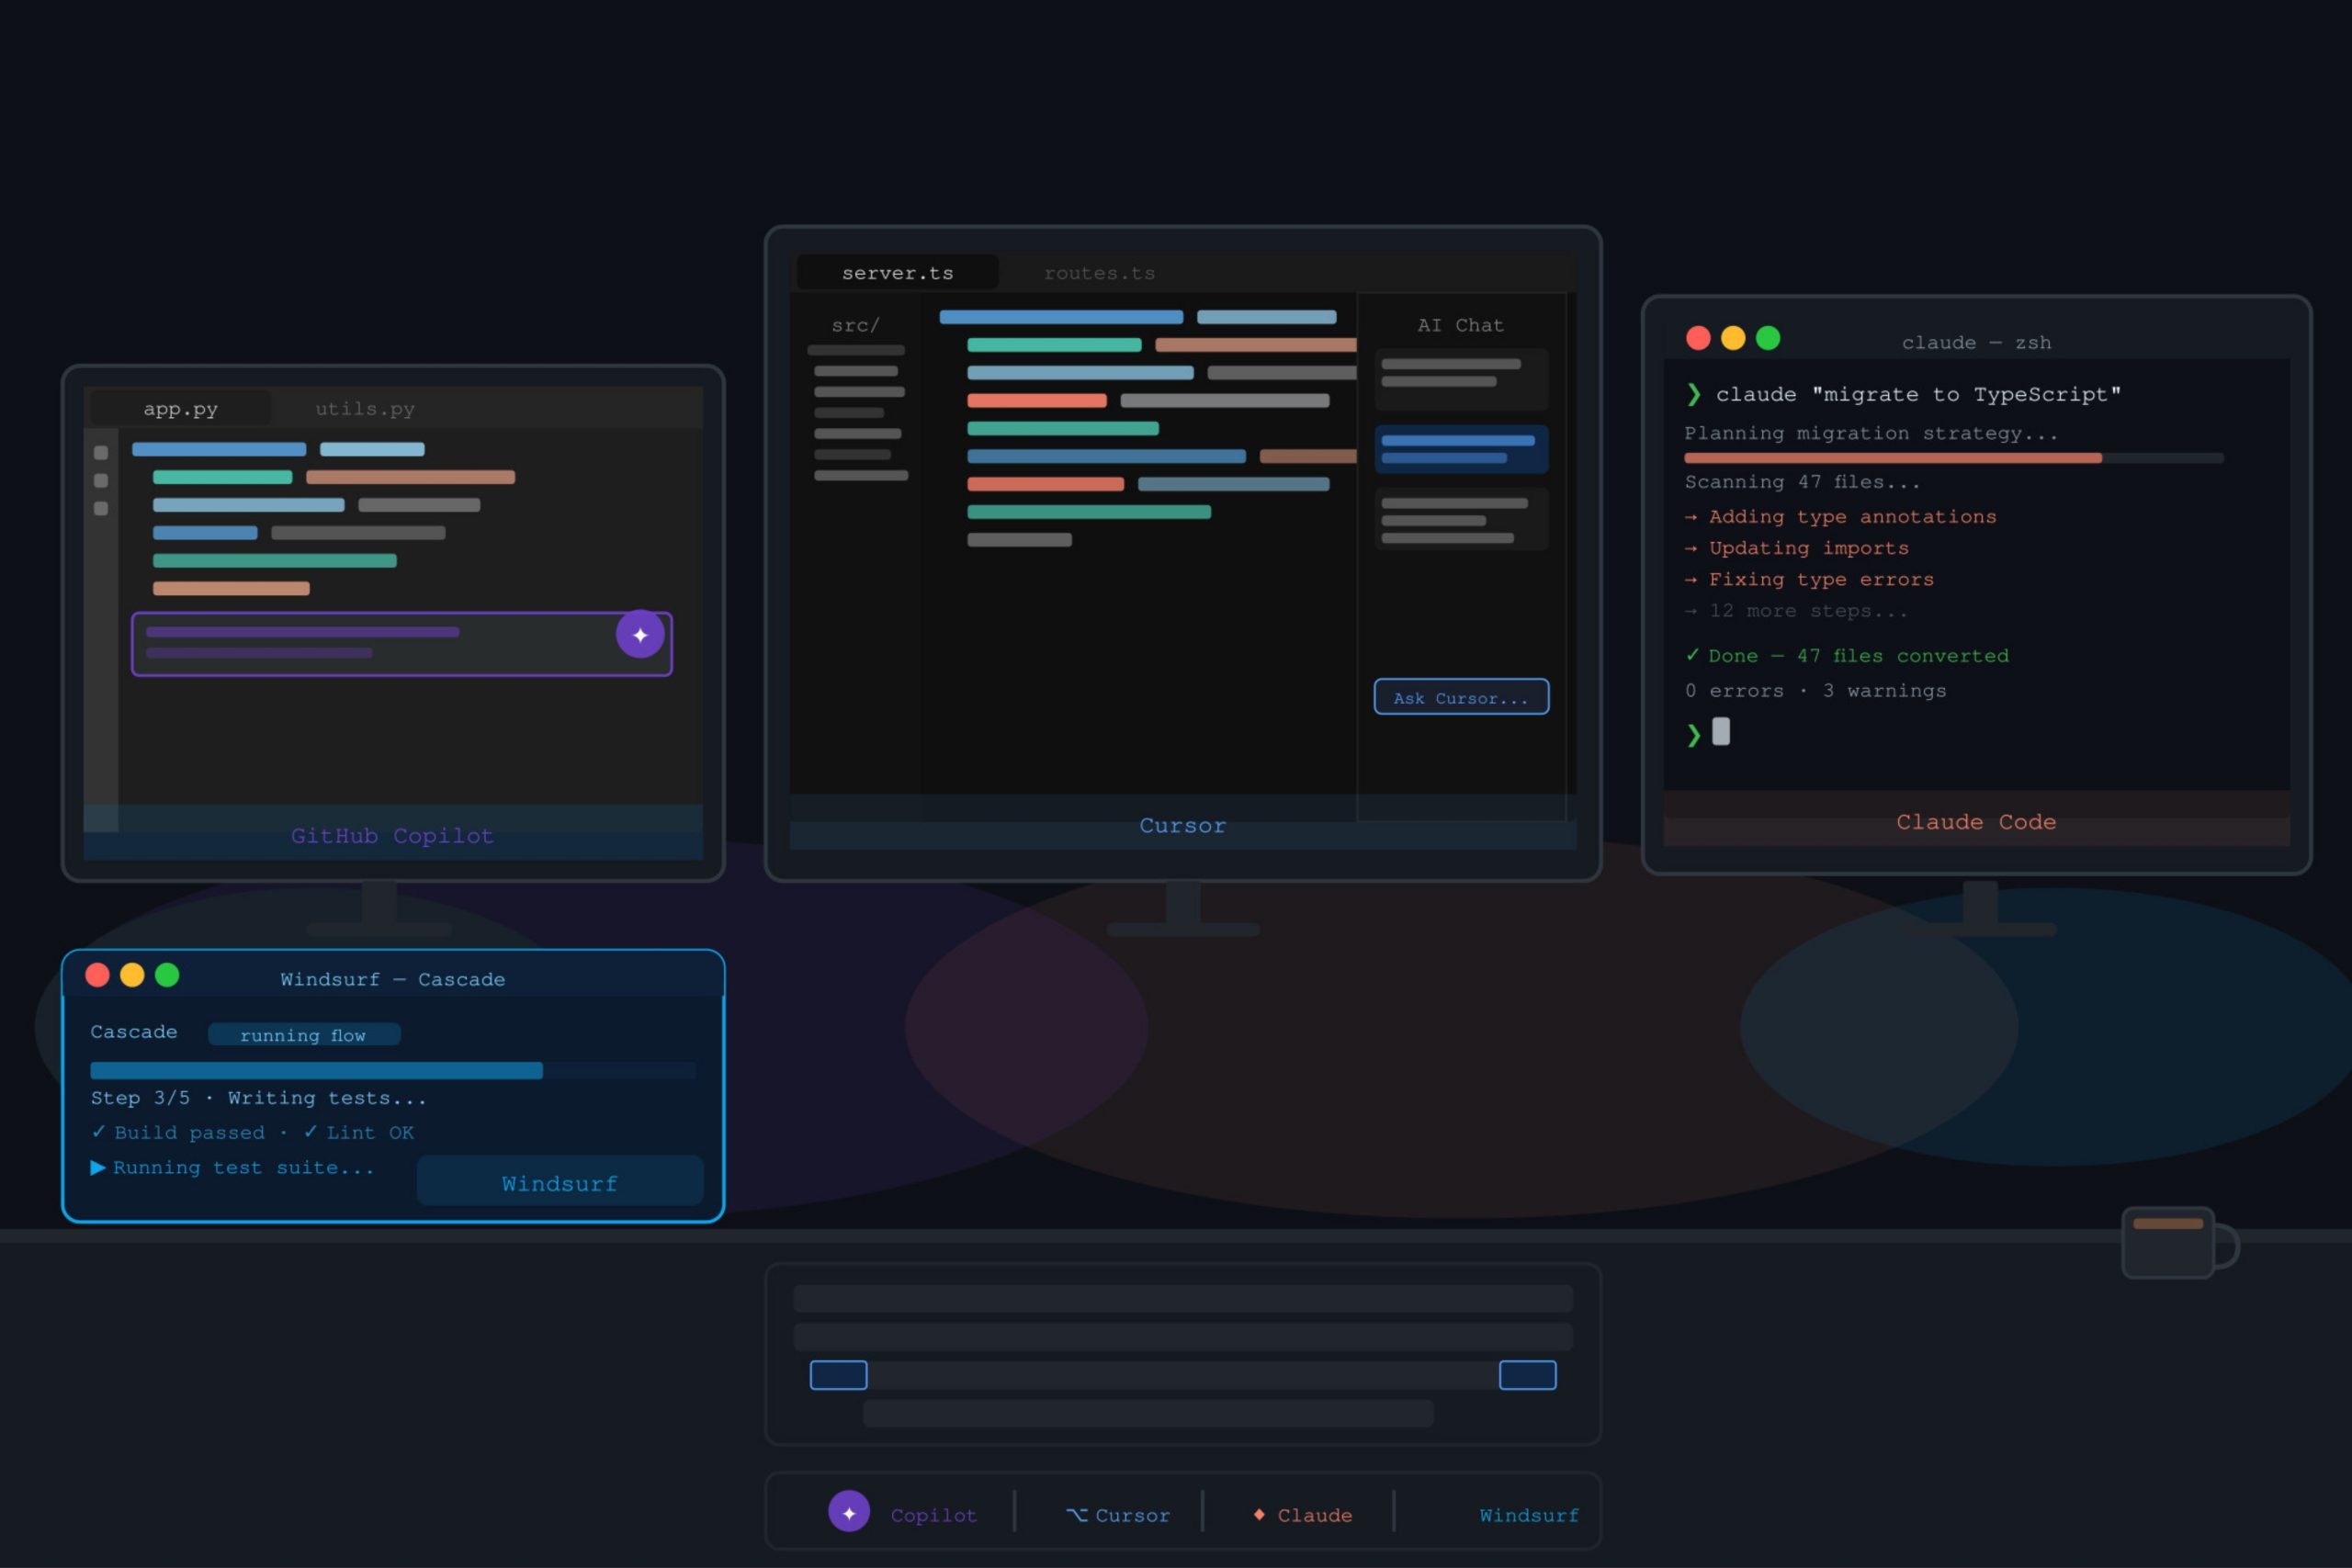Click the third gutter marker in app.py
2352x1568 pixels.
pyautogui.click(x=101, y=509)
